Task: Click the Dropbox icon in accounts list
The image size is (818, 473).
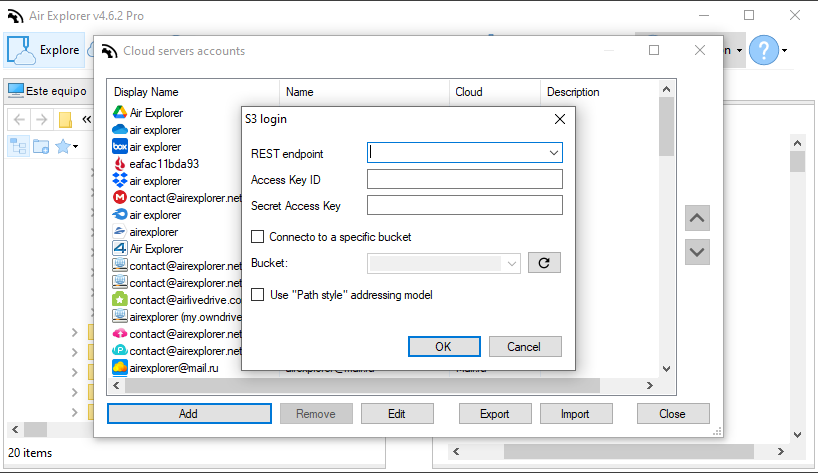Action: click(120, 180)
